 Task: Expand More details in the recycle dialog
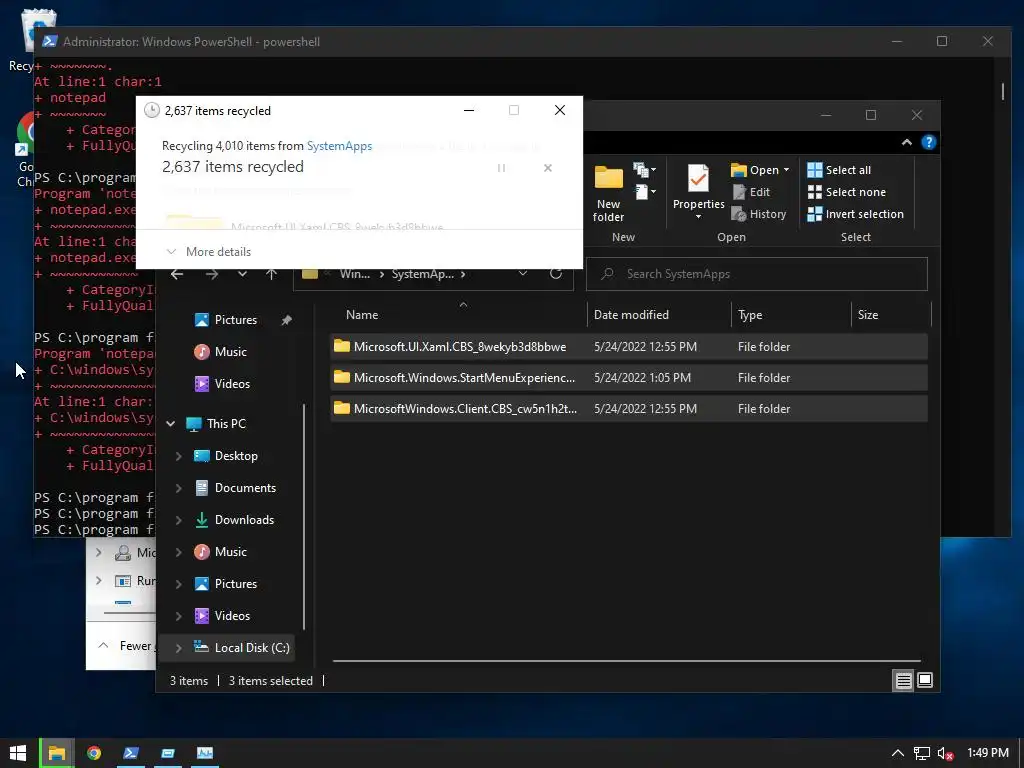coord(208,251)
